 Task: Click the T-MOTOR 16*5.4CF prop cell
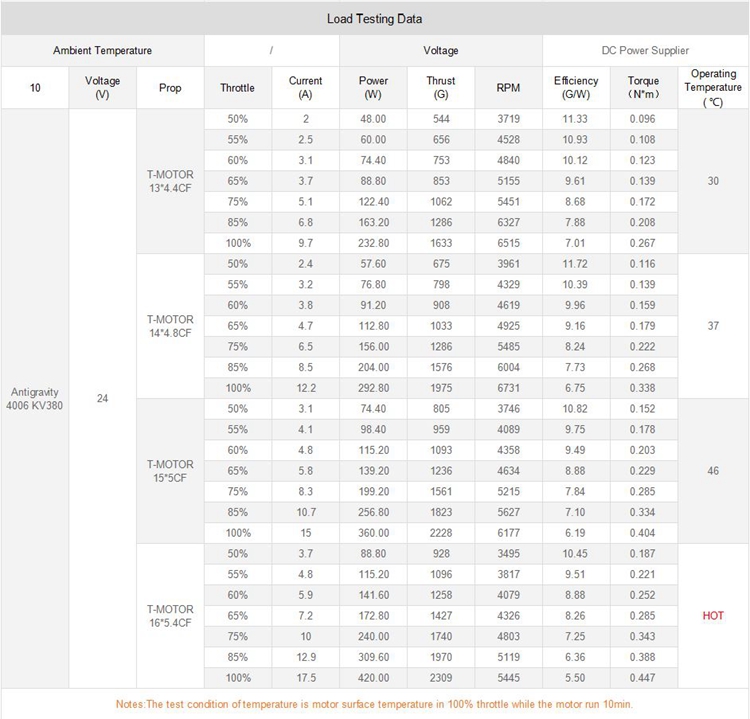(x=170, y=615)
